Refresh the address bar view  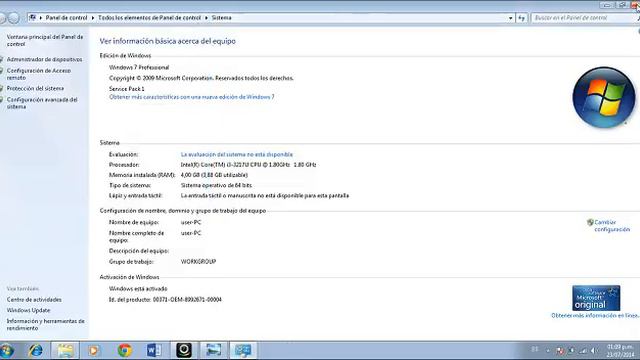tap(522, 18)
